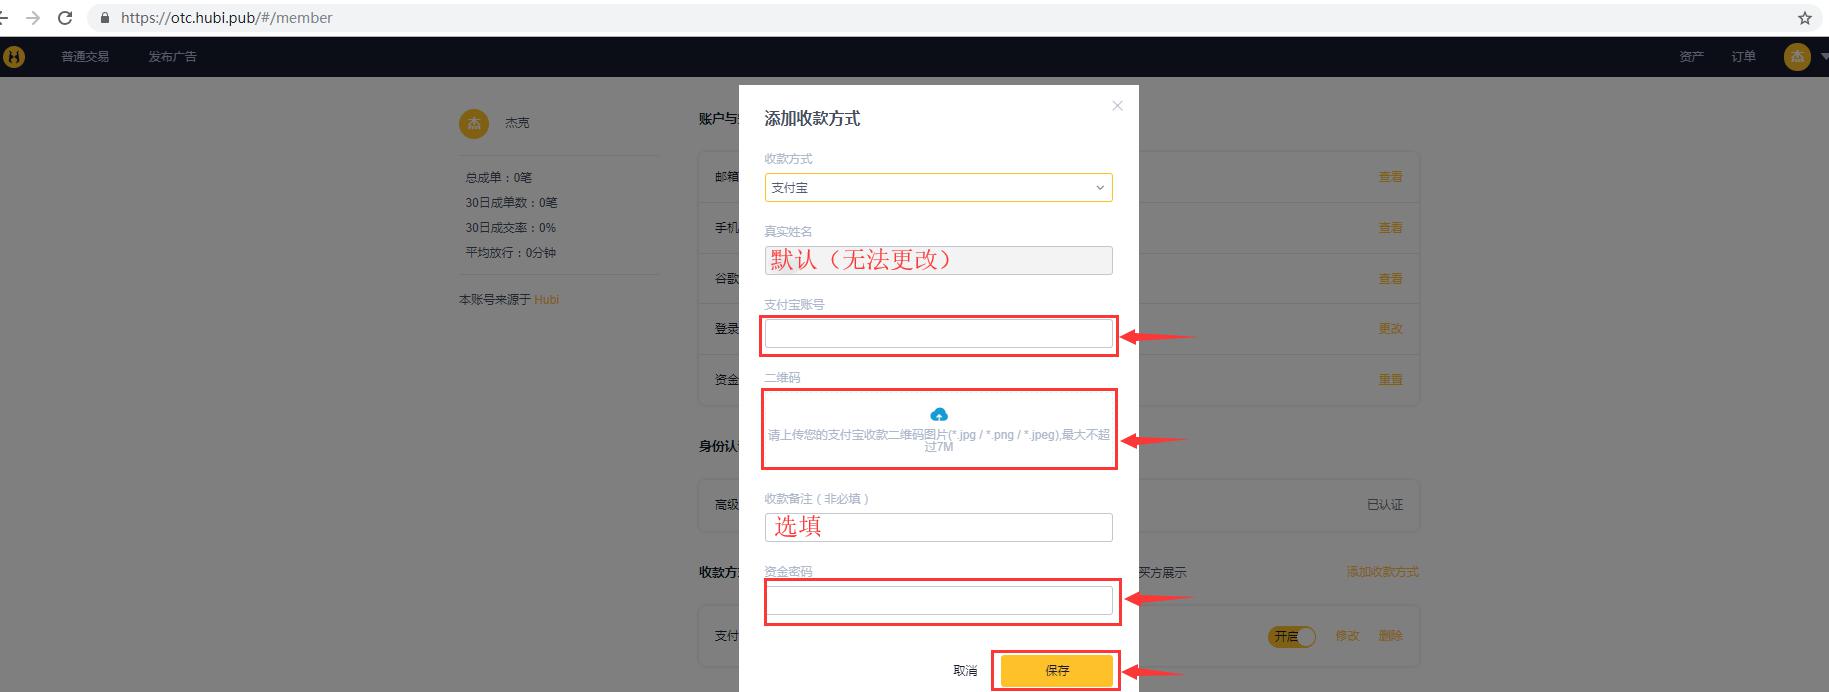
Task: Focus the 资金密码 input field
Action: coord(938,600)
